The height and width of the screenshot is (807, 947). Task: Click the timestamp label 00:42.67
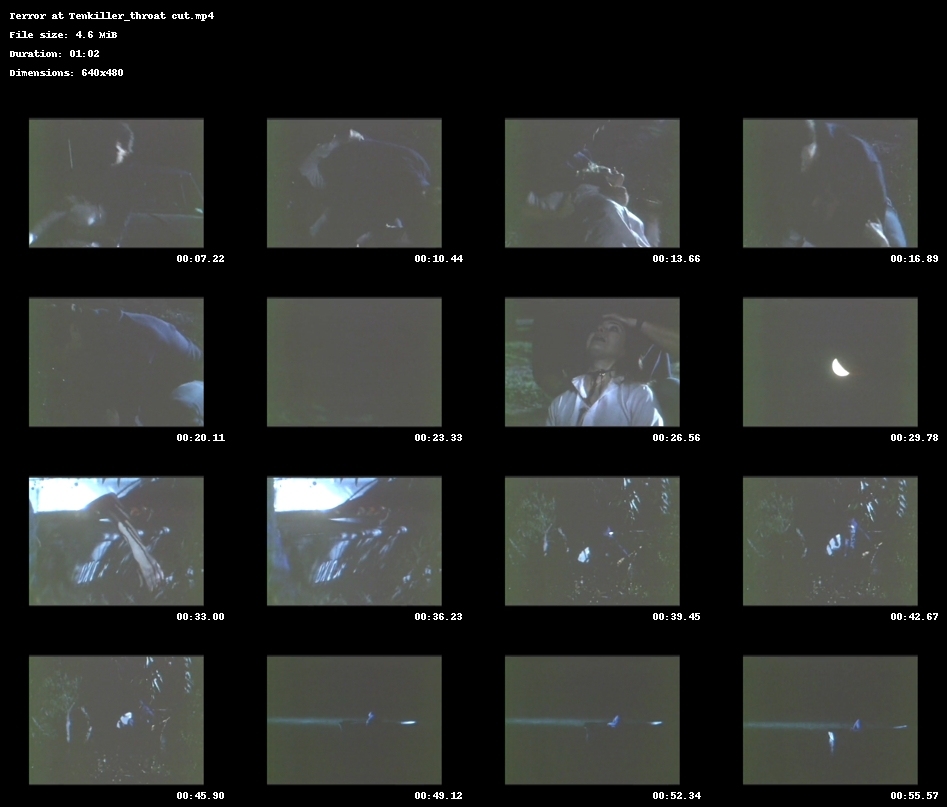(x=914, y=617)
